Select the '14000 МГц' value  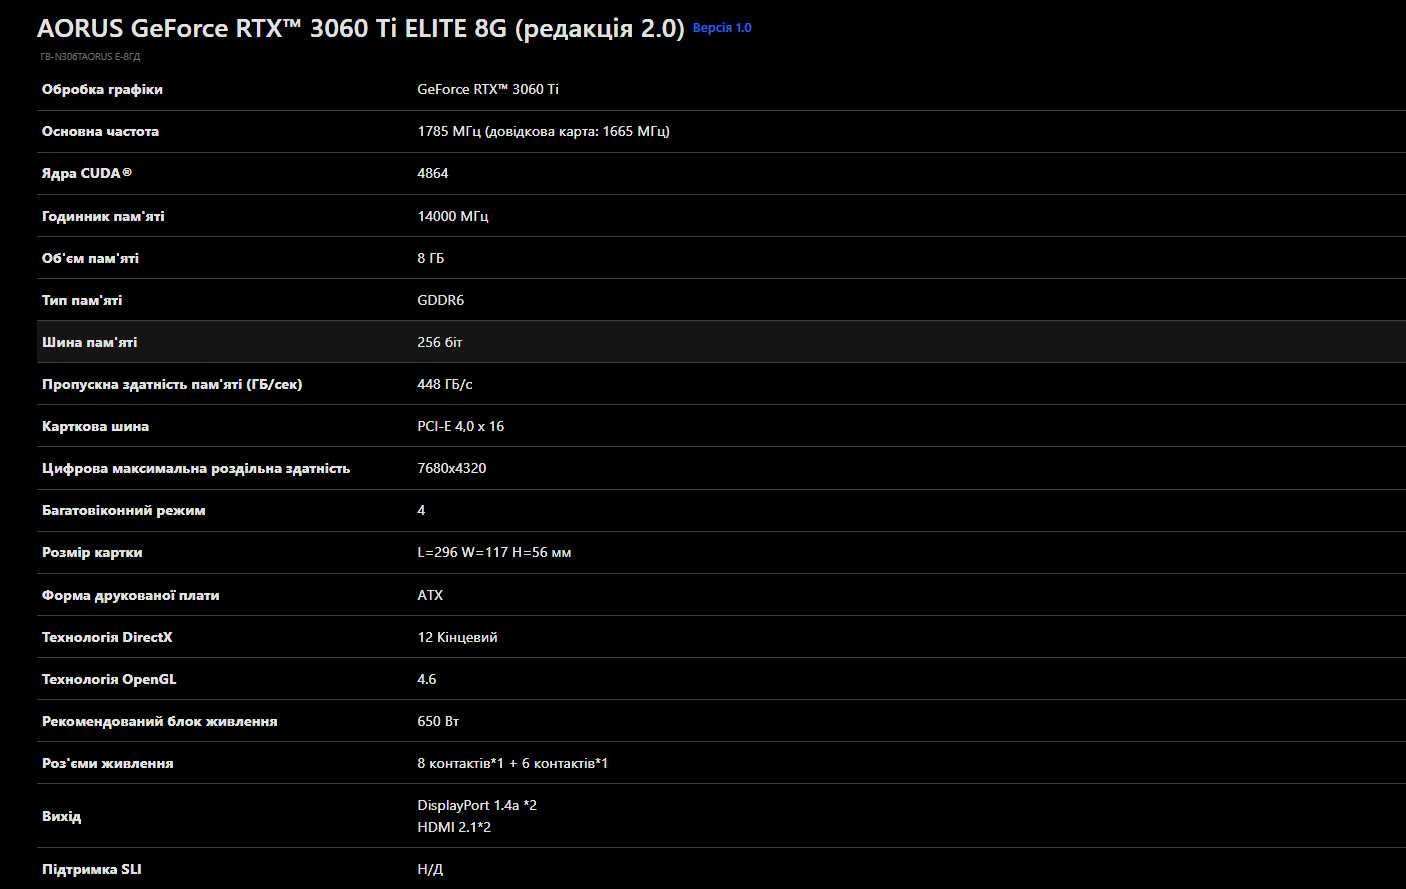tap(453, 216)
